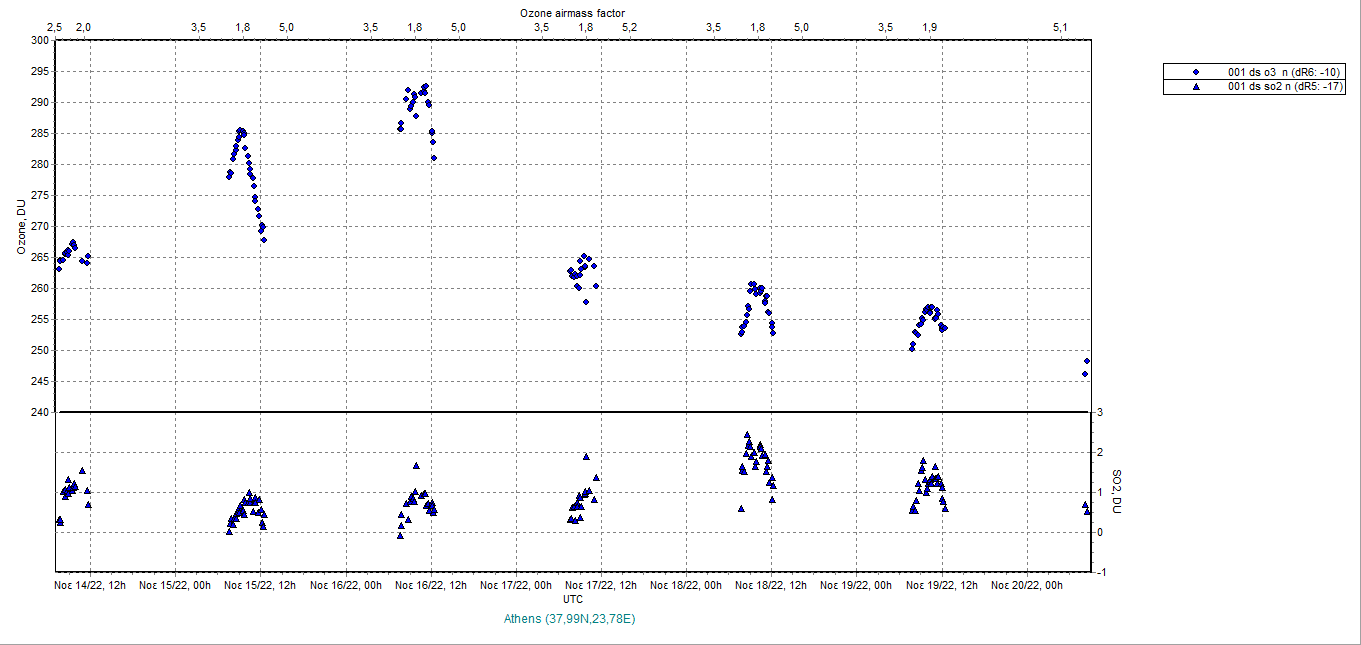
Task: Click the "1,9" airmass factor label
Action: pos(930,27)
